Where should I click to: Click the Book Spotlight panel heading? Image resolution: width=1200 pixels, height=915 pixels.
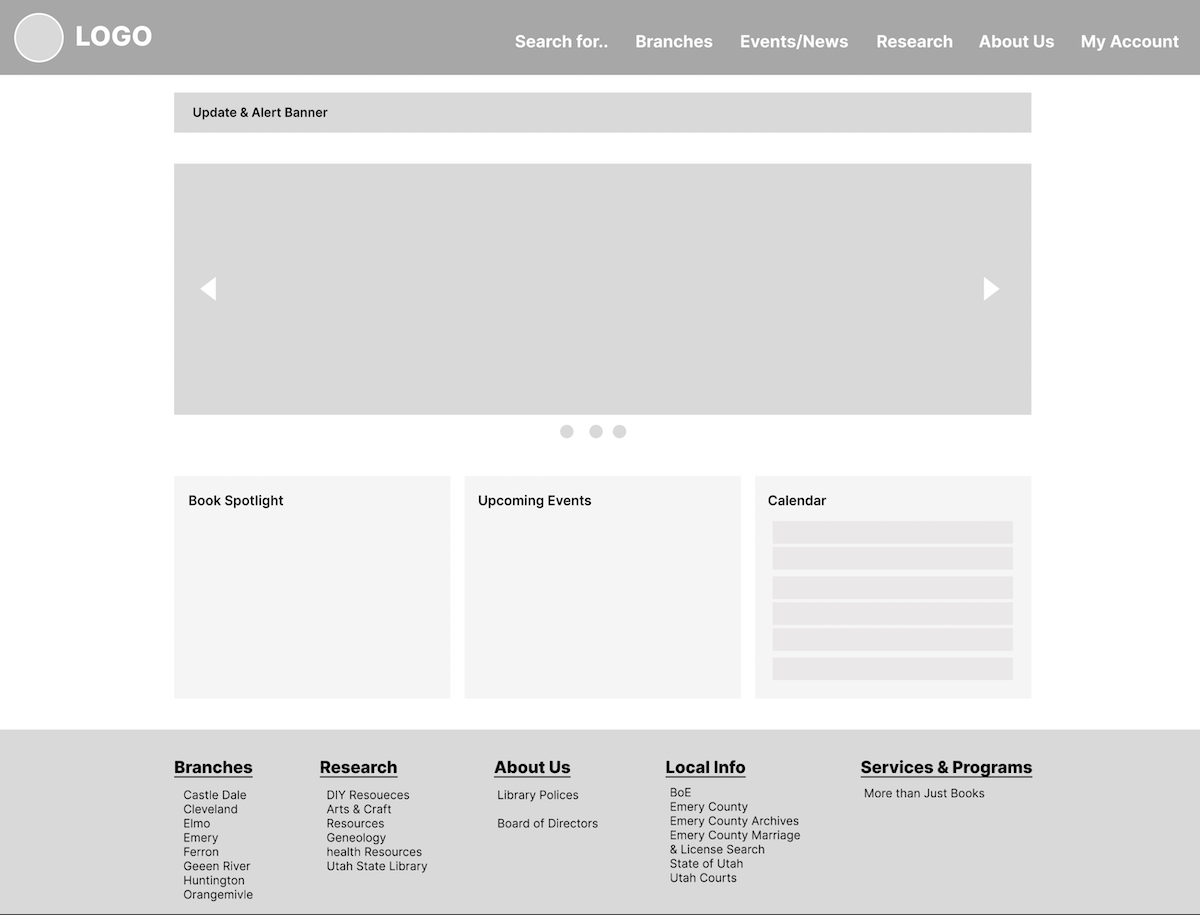(x=236, y=500)
